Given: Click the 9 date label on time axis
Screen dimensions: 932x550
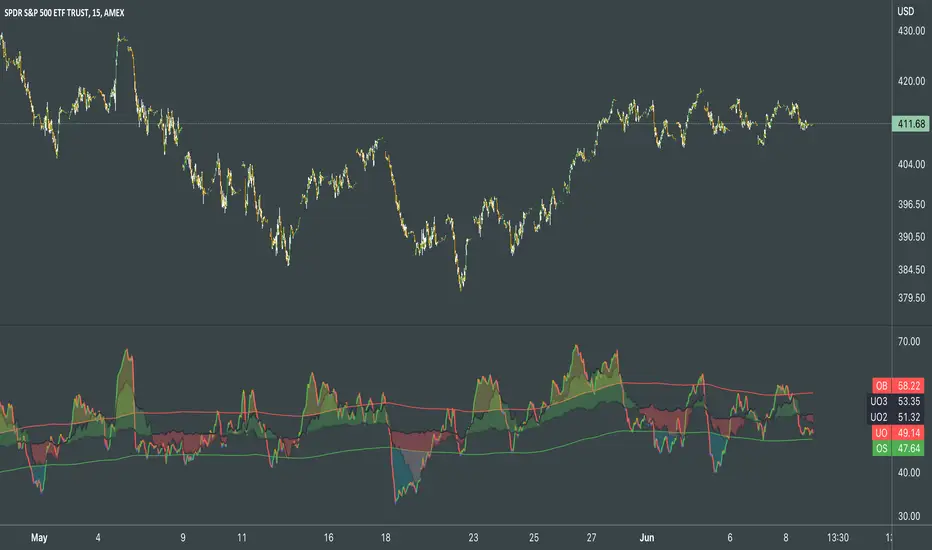Looking at the screenshot, I should [x=182, y=538].
